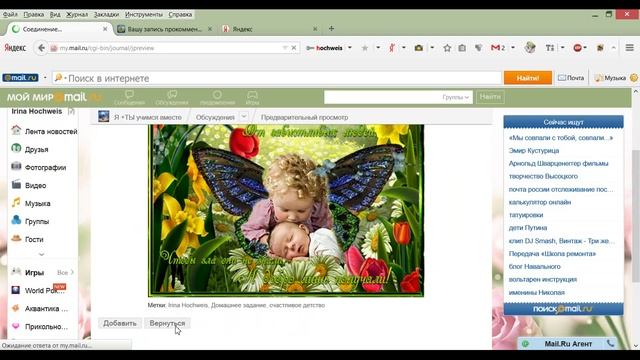Click the camera screenshot toolbar icon
Image resolution: width=640 pixels, height=360 pixels.
click(x=418, y=48)
